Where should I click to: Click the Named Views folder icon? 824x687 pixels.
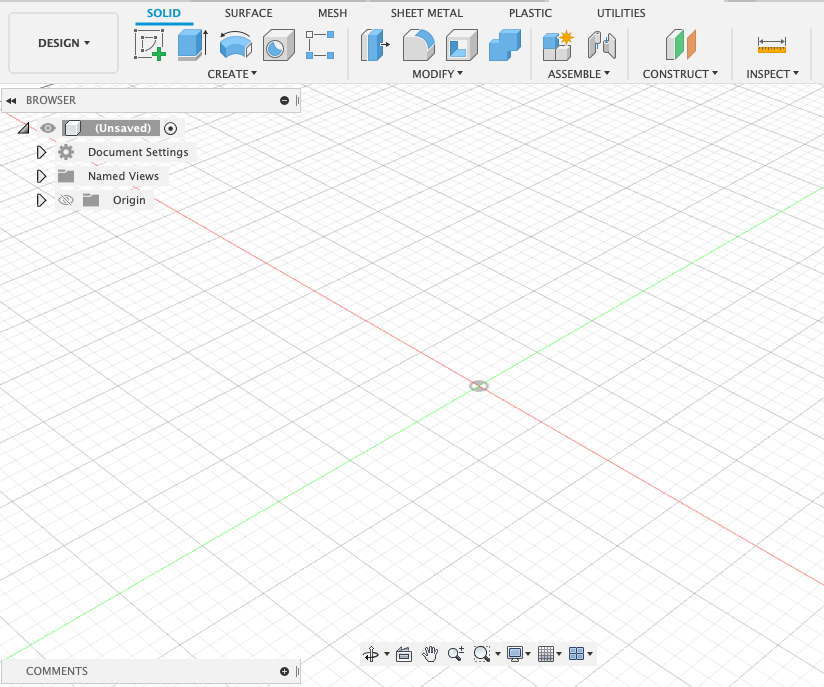[66, 176]
